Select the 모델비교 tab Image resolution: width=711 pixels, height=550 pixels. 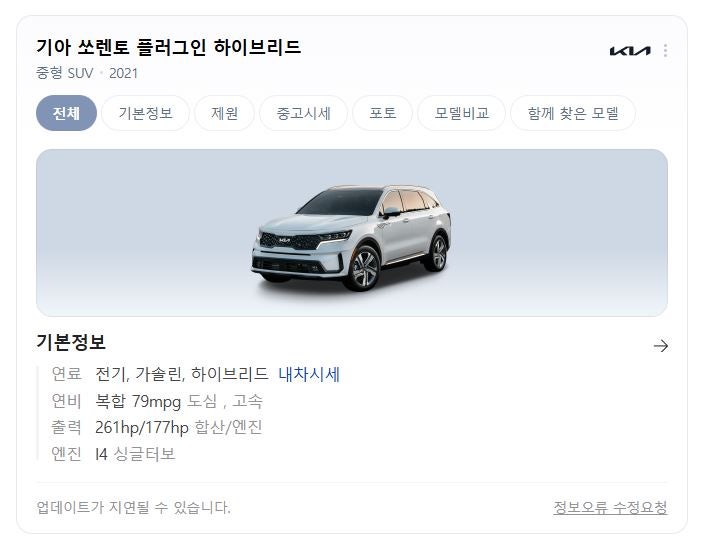click(461, 113)
